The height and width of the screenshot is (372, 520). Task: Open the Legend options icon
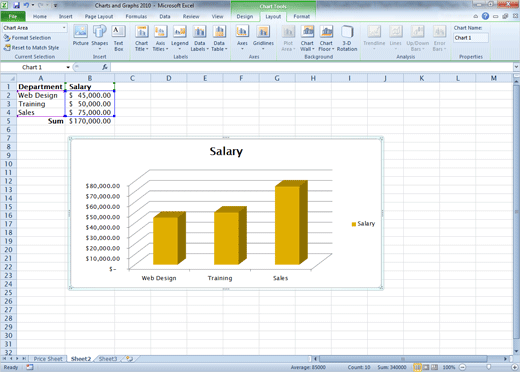pyautogui.click(x=180, y=38)
